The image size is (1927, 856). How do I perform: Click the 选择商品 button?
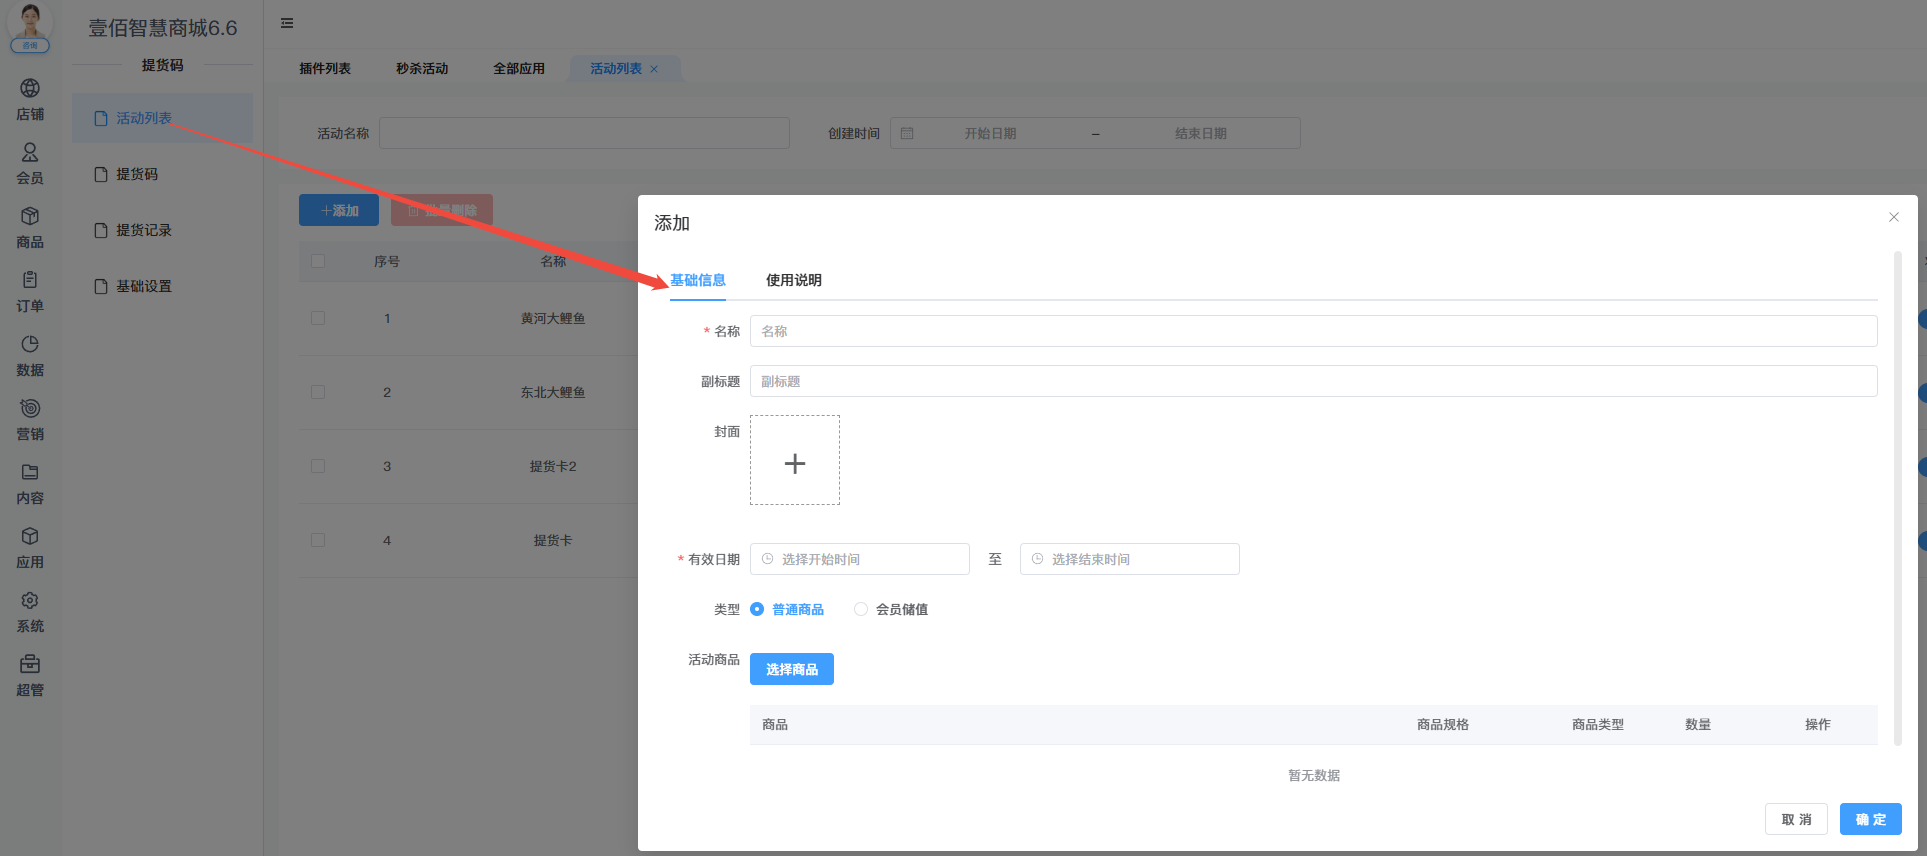[792, 669]
